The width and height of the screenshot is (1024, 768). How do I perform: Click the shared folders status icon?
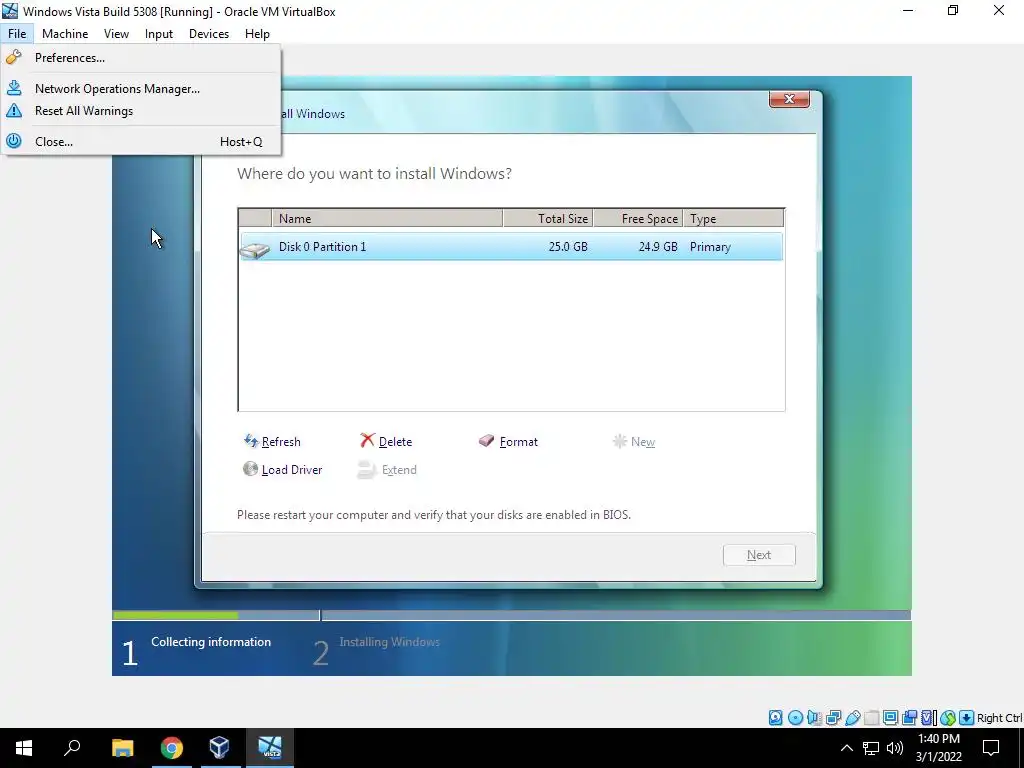pos(871,718)
